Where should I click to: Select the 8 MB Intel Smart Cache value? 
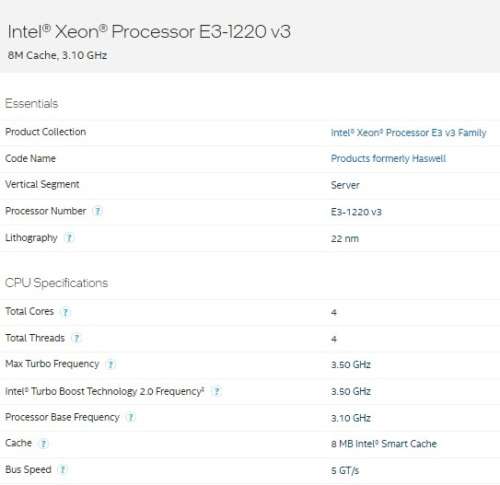384,444
